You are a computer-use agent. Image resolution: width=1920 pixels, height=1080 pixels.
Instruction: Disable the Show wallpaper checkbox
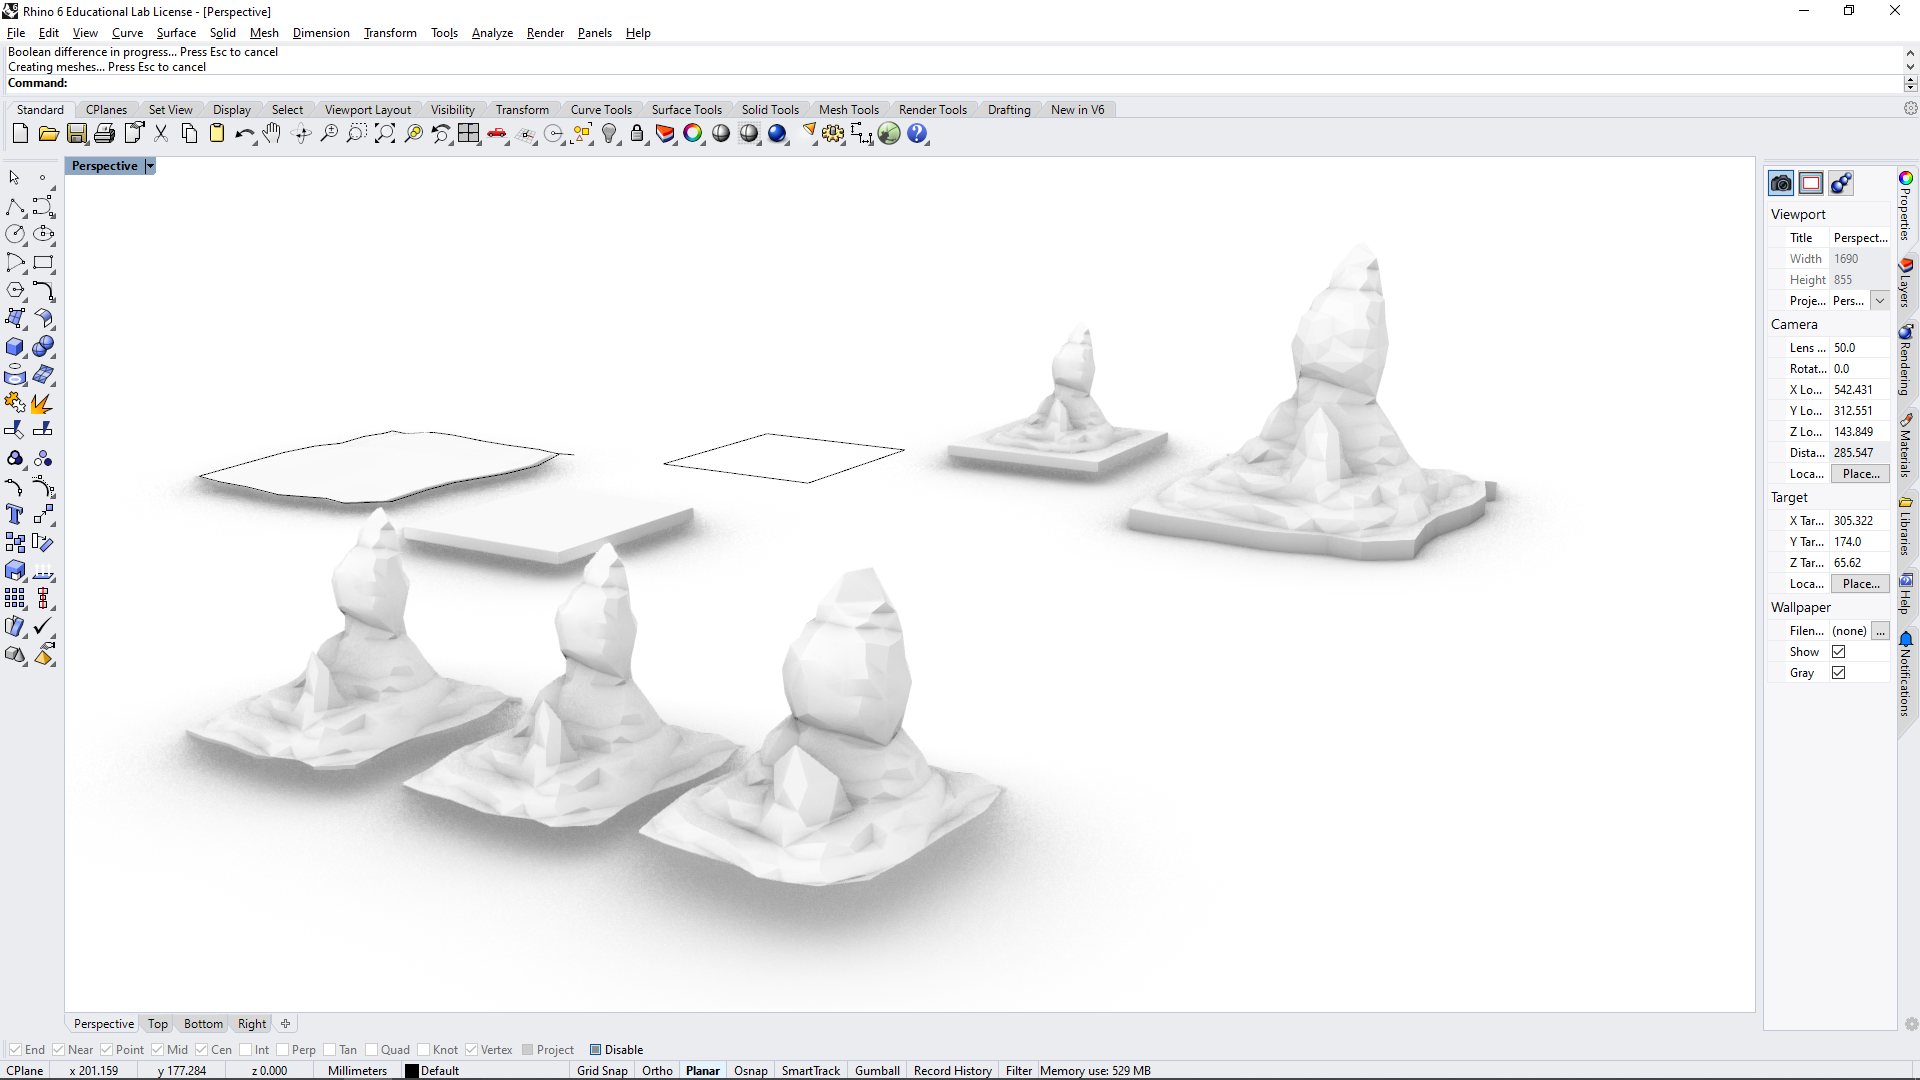1839,651
